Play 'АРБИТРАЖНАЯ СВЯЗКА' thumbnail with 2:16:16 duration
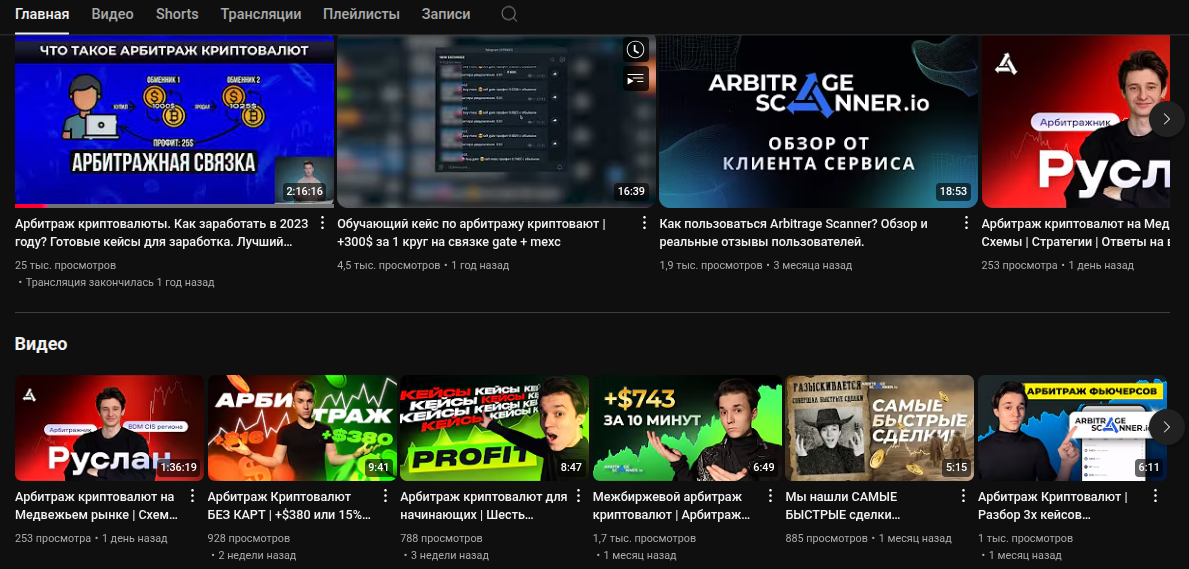1189x569 pixels. [x=174, y=121]
